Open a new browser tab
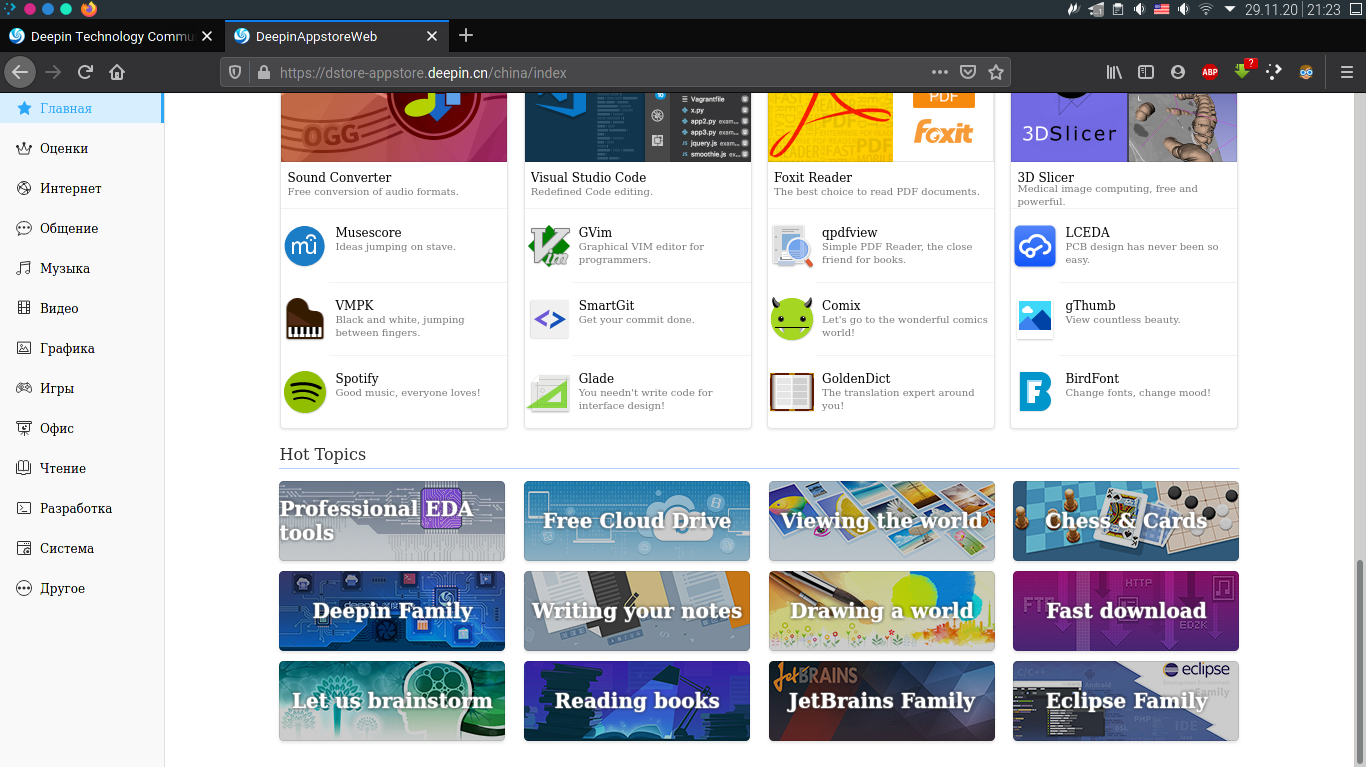 (x=466, y=36)
